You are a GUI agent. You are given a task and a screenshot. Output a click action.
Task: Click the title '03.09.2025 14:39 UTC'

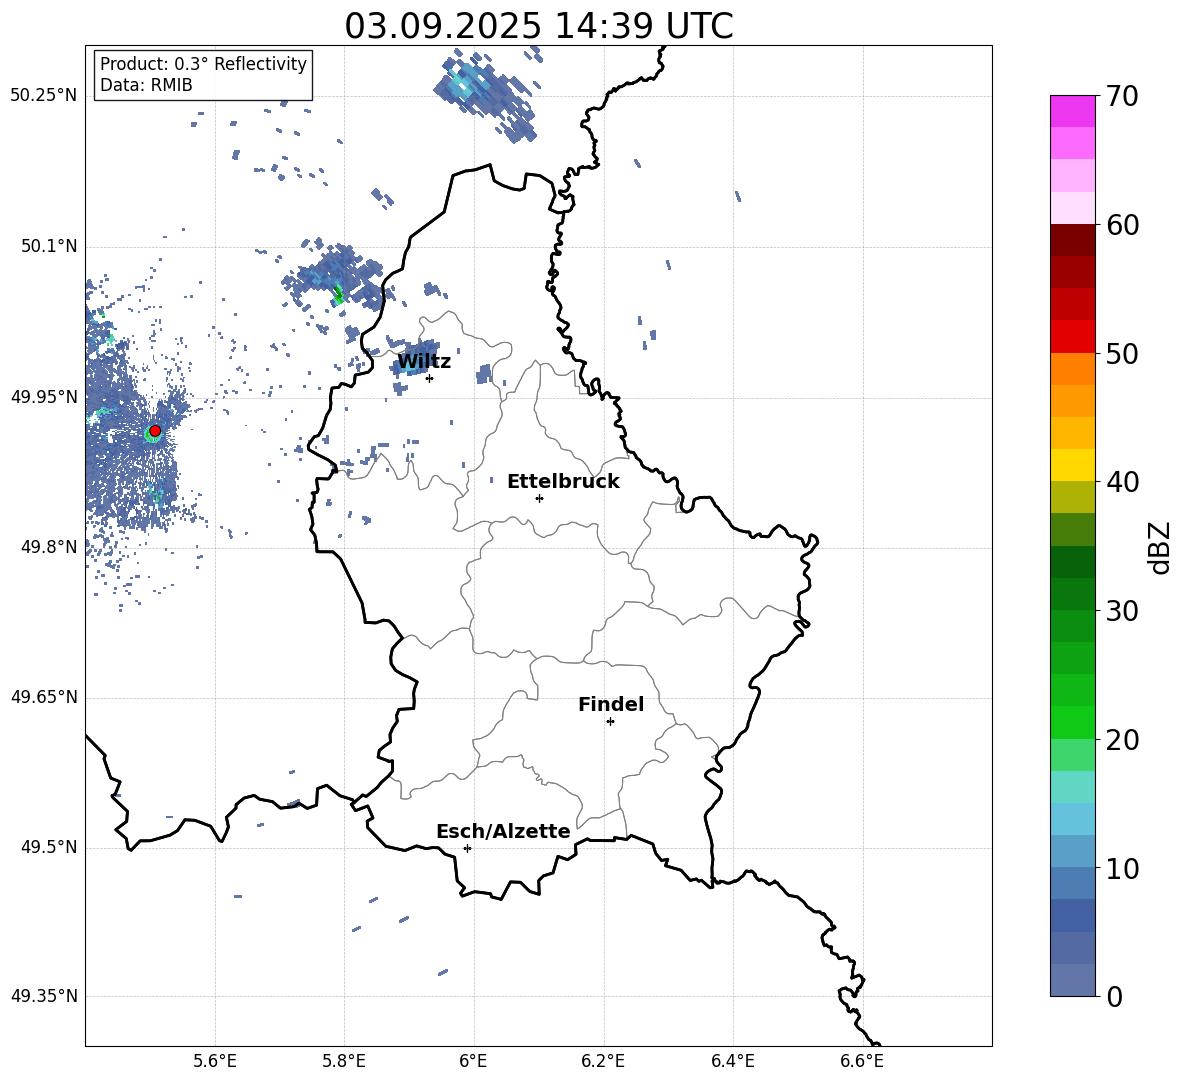(x=538, y=26)
